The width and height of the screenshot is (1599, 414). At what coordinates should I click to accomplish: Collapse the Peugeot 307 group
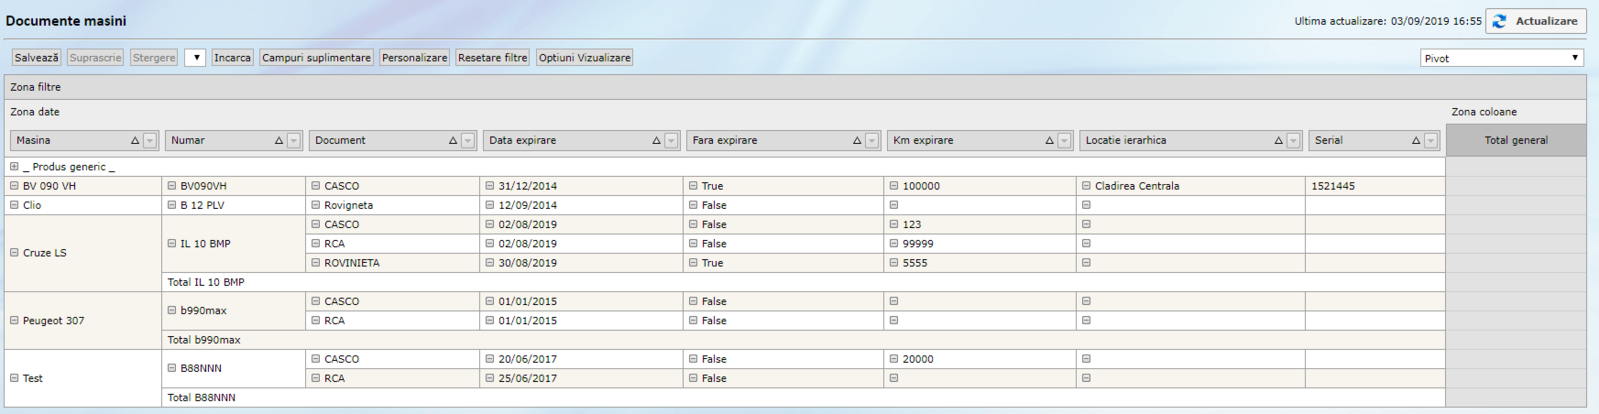pos(14,321)
